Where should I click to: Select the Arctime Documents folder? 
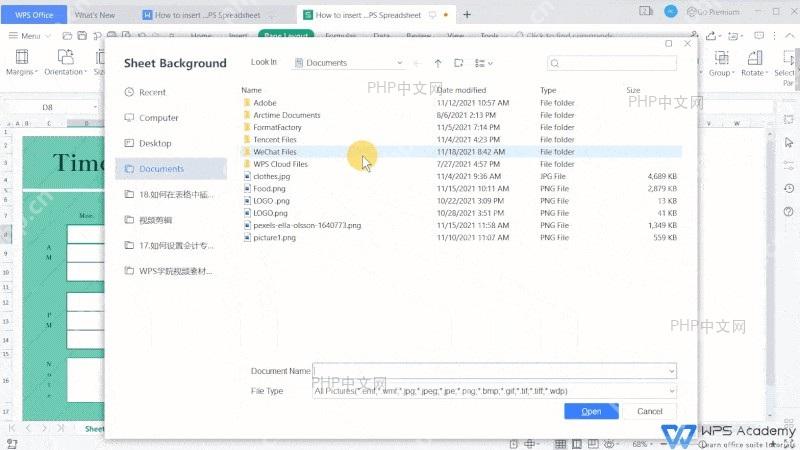pyautogui.click(x=462, y=115)
